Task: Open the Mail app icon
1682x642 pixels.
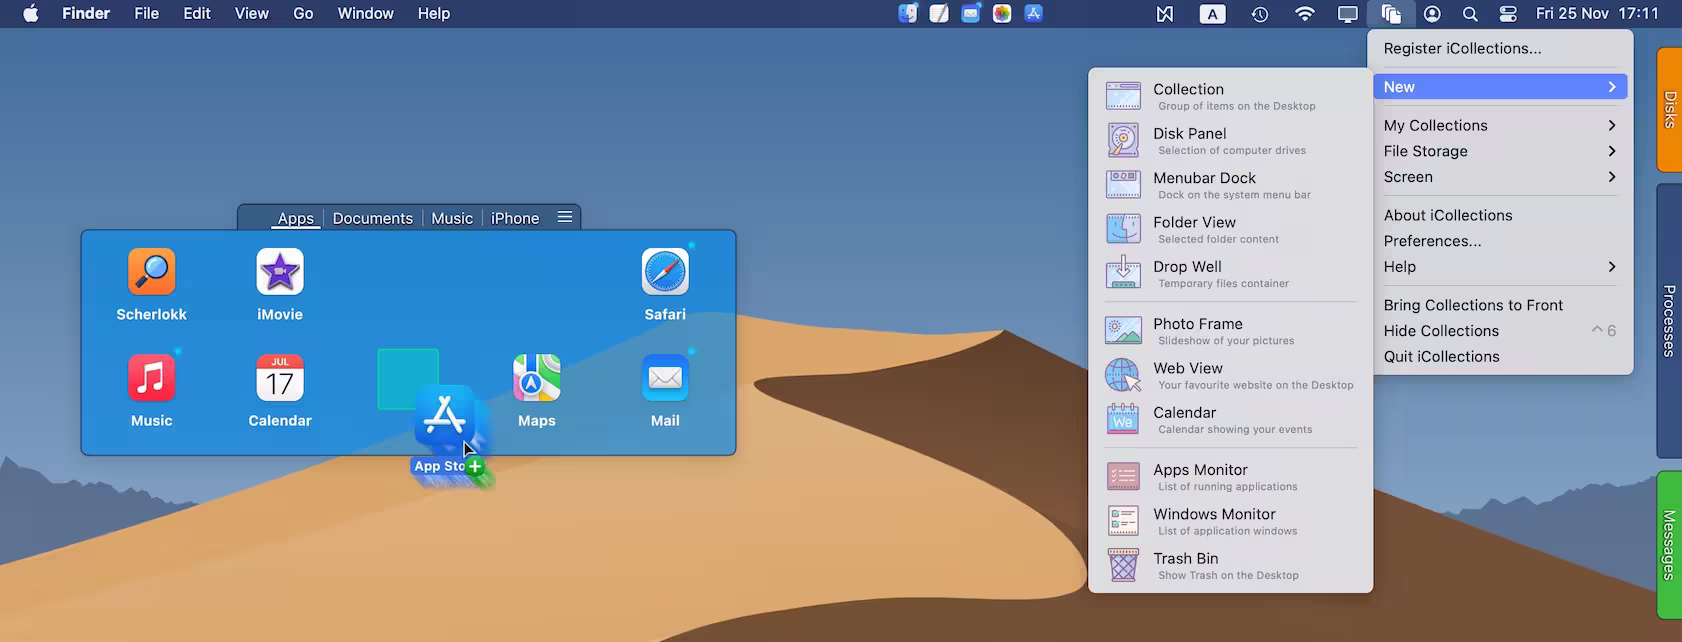Action: pos(665,378)
